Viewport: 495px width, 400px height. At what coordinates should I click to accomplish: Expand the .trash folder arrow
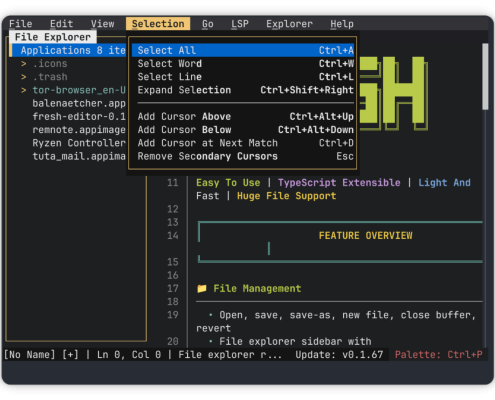click(x=24, y=77)
